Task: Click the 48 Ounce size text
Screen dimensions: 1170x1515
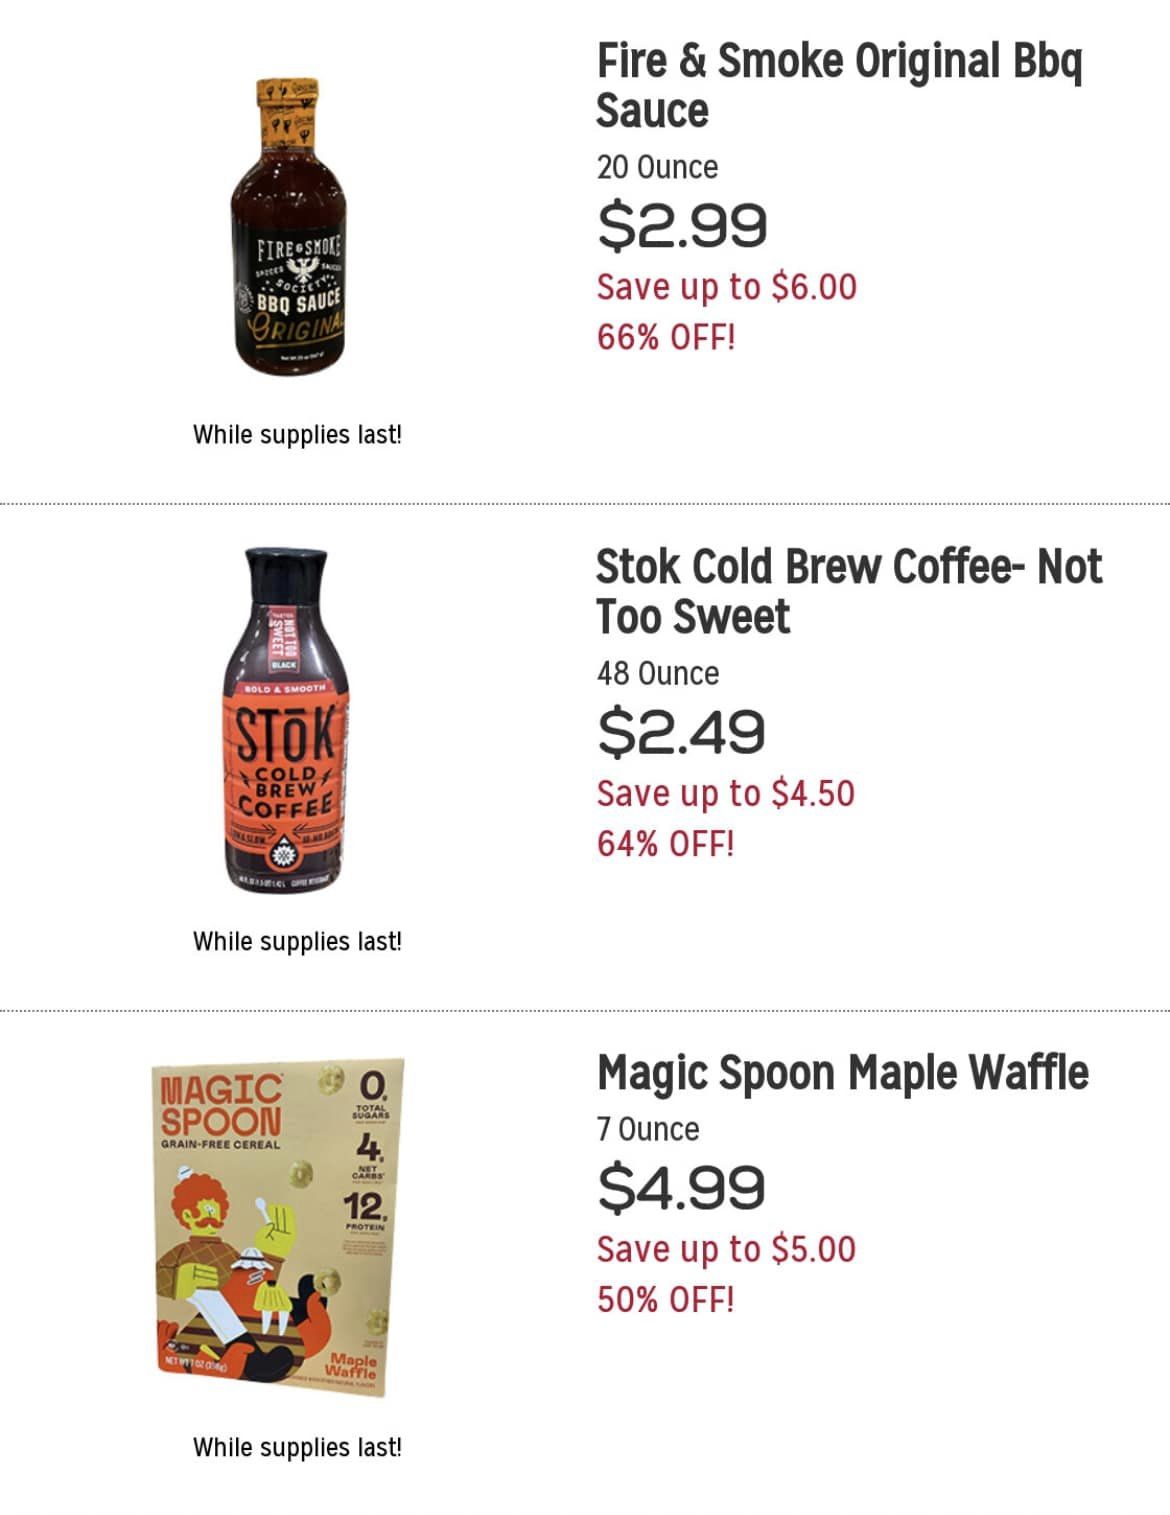Action: (657, 674)
